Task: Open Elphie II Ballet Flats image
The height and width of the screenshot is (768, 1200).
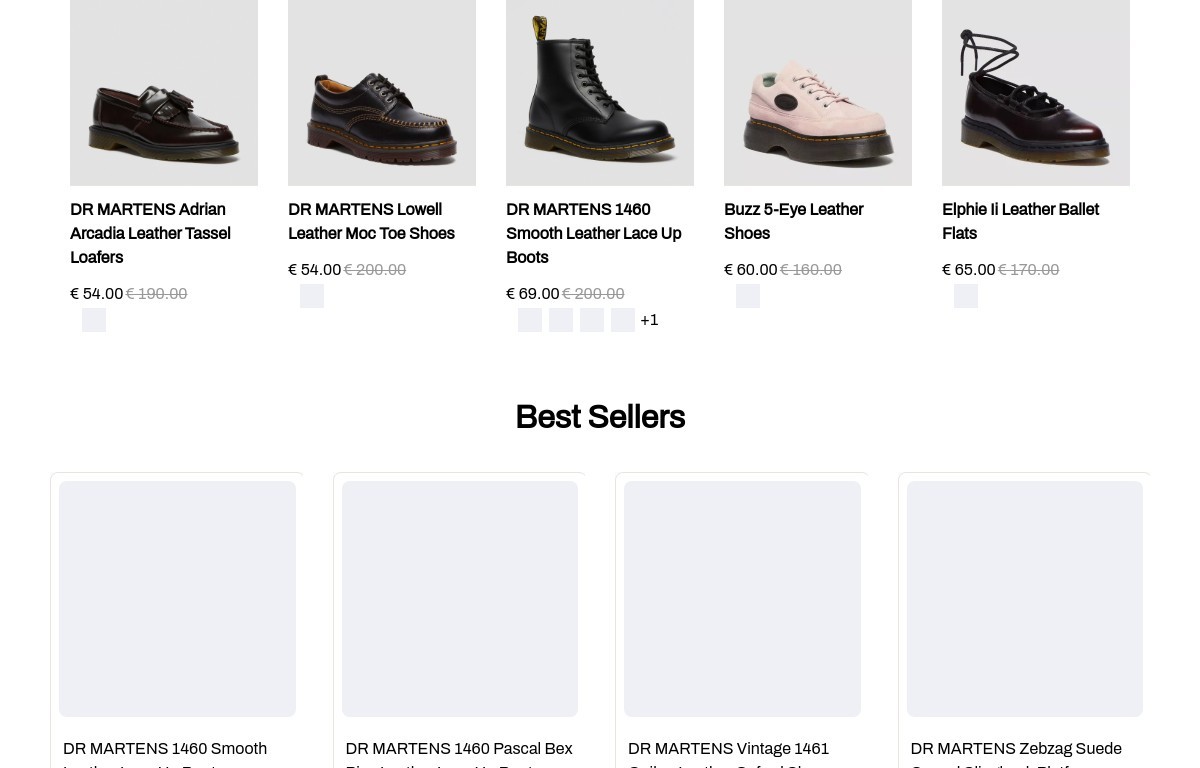Action: [1036, 92]
